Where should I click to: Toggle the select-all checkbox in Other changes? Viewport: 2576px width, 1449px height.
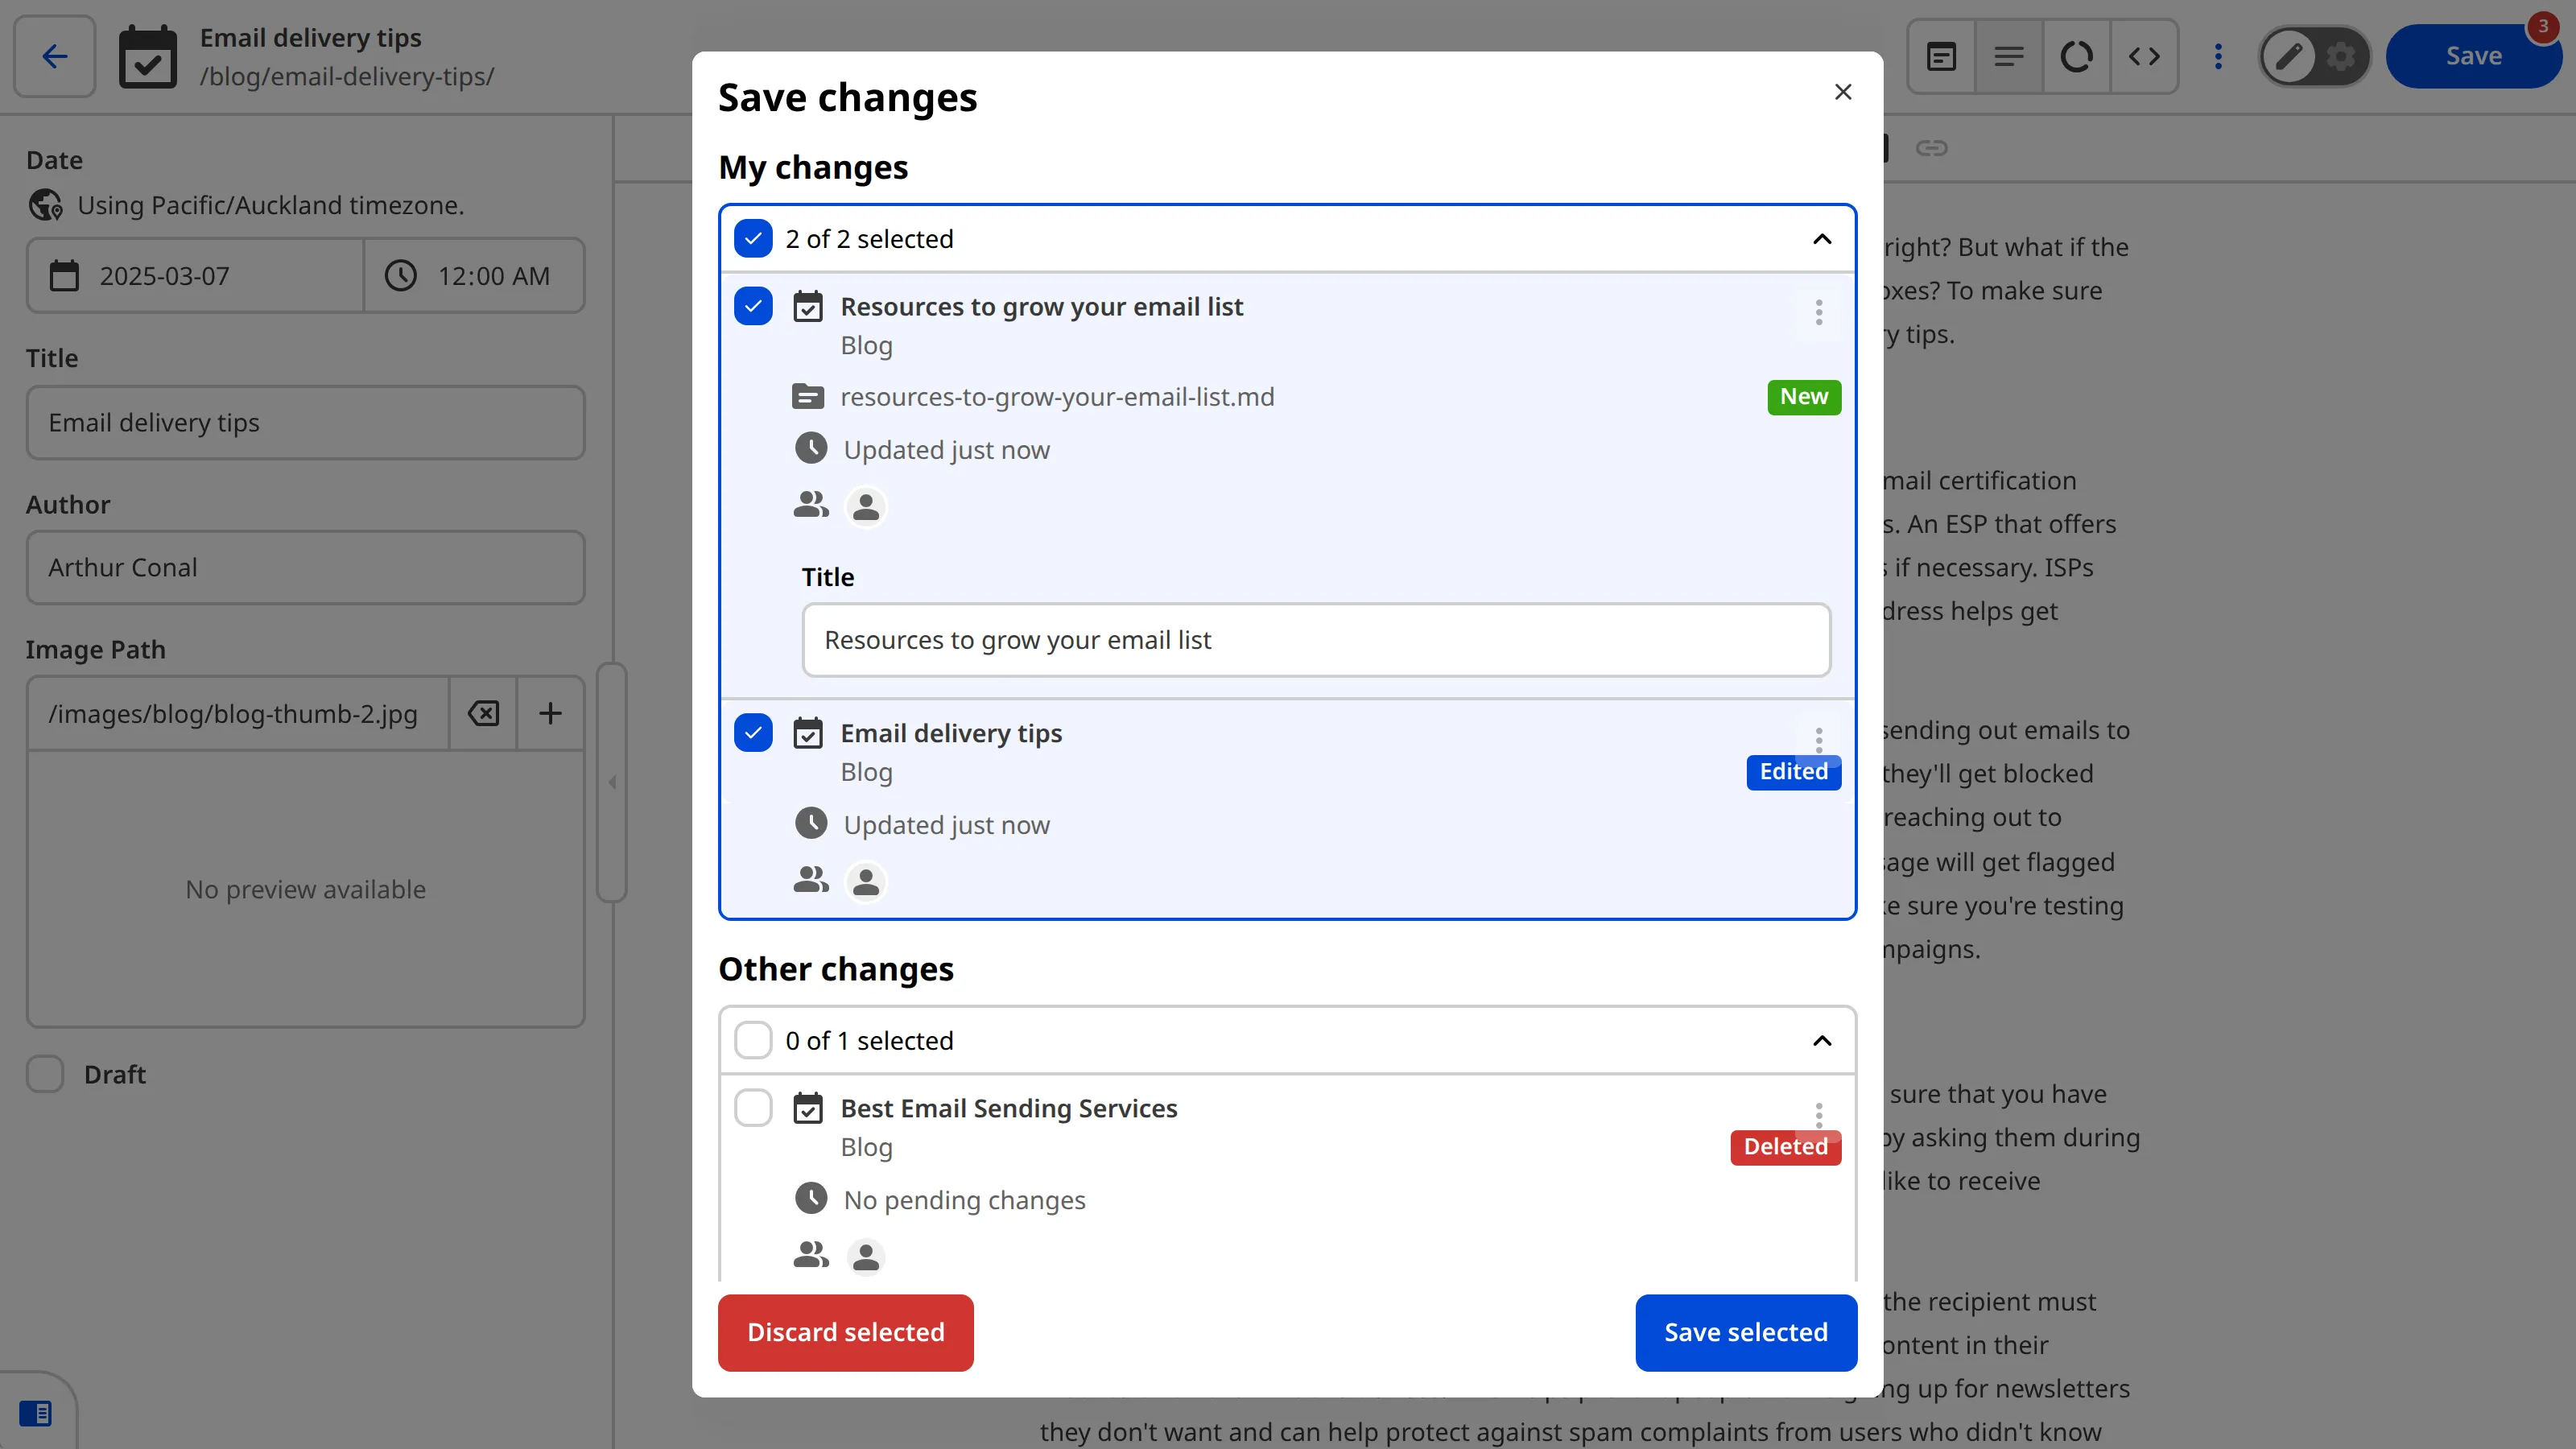(753, 1040)
